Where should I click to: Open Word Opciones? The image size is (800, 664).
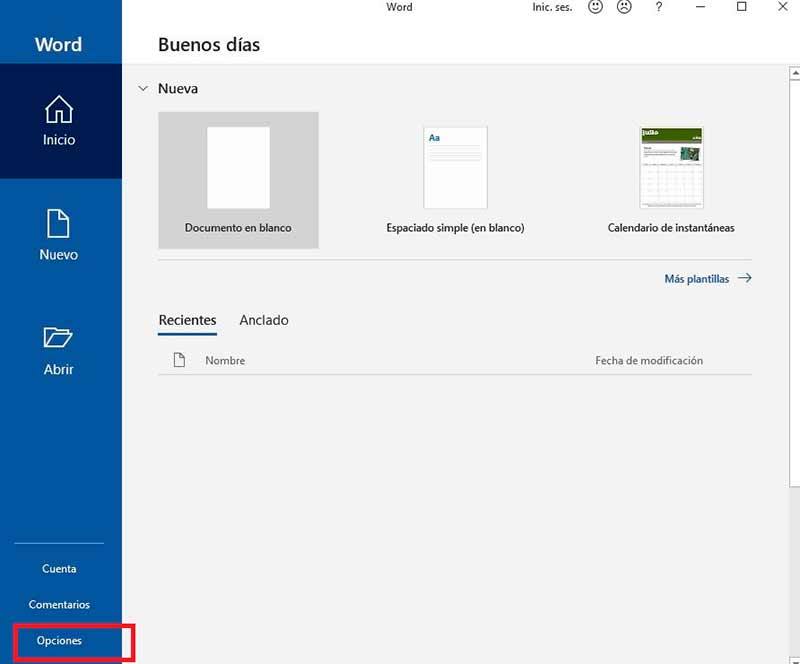[x=59, y=641]
